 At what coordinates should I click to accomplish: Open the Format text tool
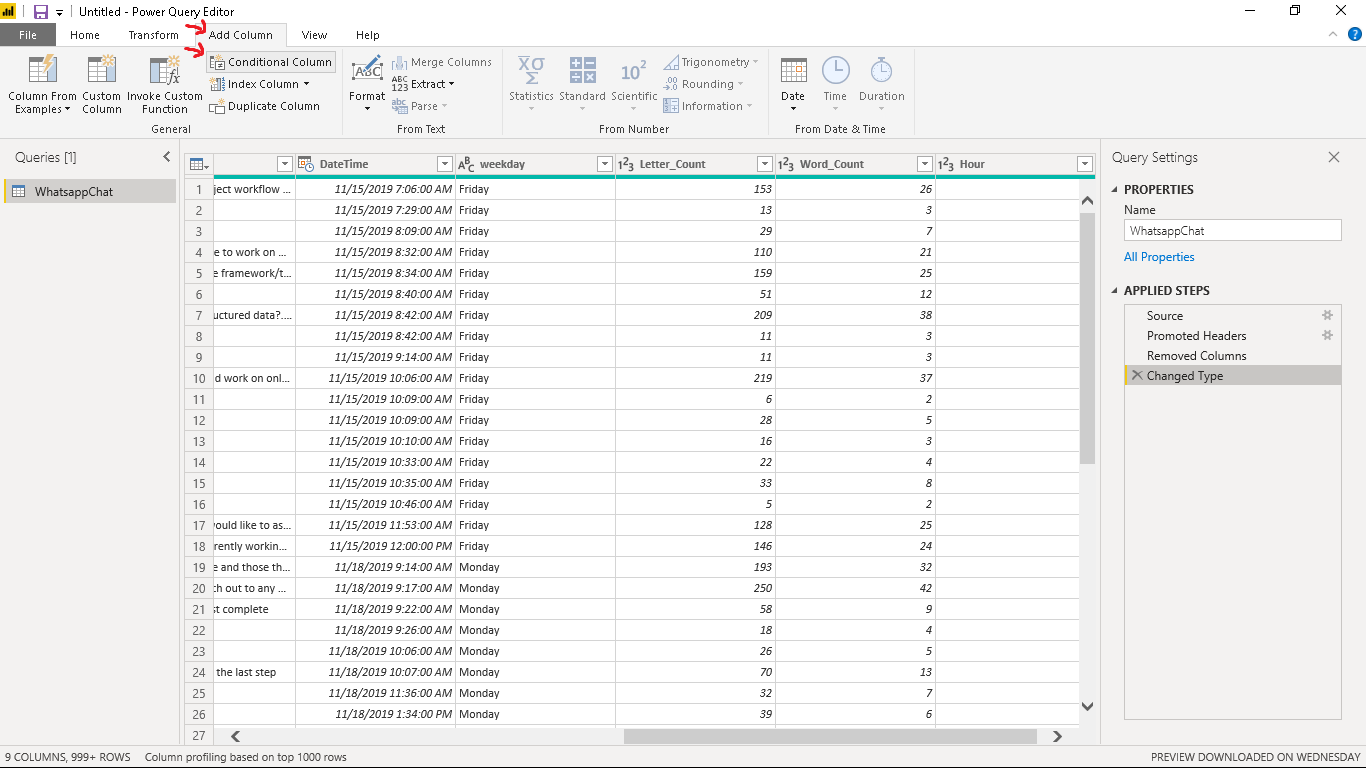pos(367,70)
